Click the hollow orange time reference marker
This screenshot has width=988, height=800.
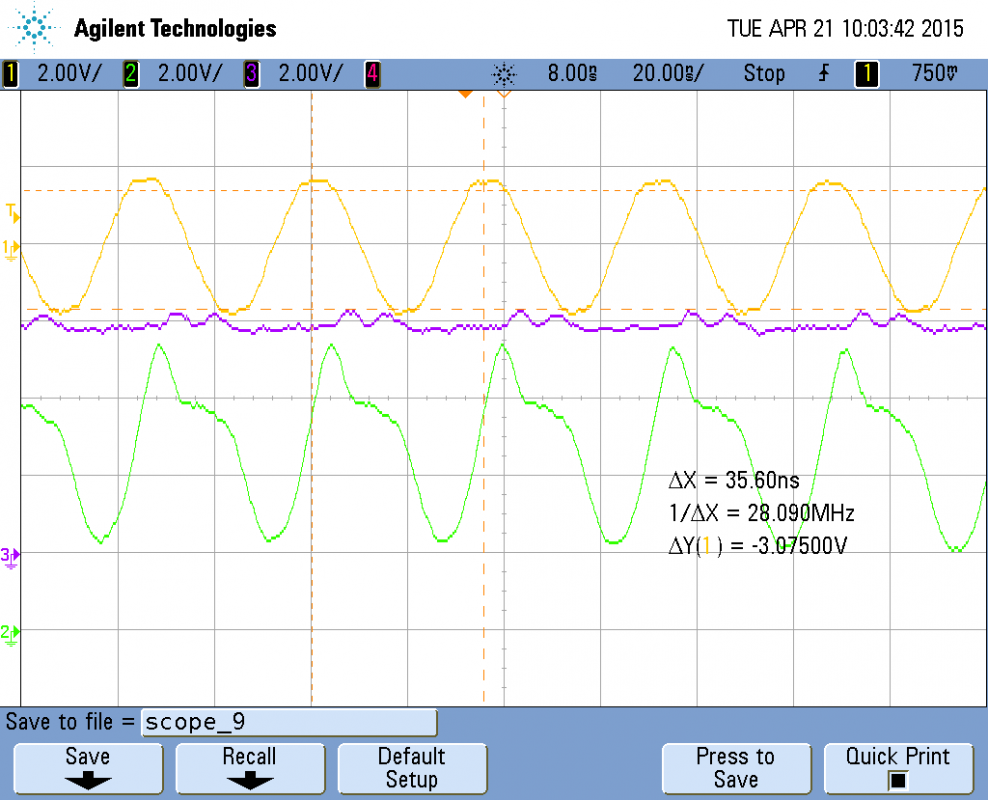(504, 94)
